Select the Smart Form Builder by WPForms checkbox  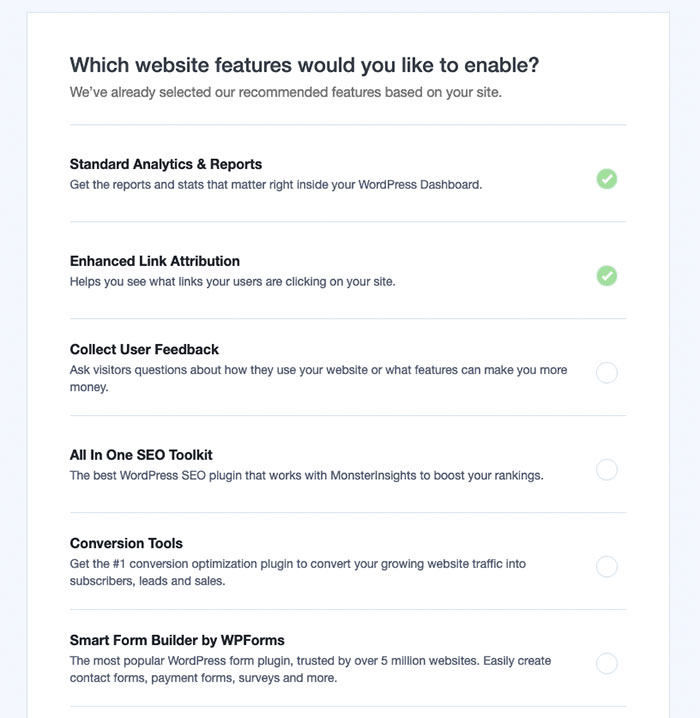point(607,663)
